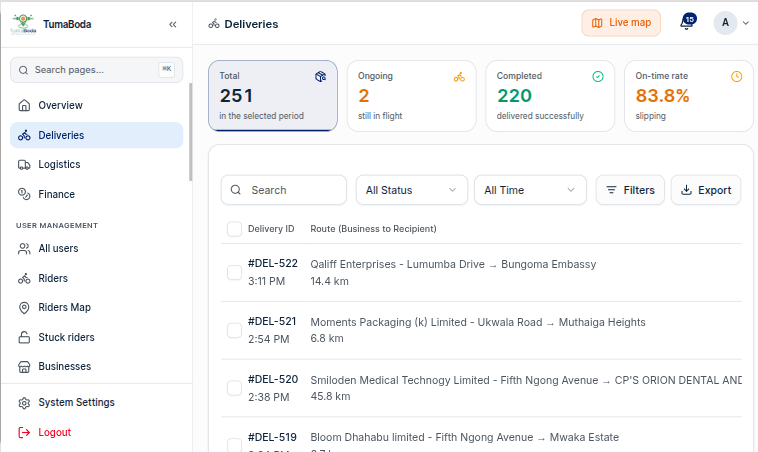Click the map icon inside the Live map button
The height and width of the screenshot is (452, 758).
point(597,23)
